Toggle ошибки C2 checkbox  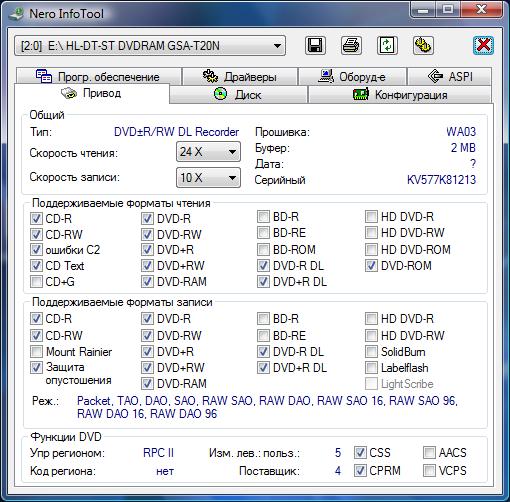pos(36,250)
